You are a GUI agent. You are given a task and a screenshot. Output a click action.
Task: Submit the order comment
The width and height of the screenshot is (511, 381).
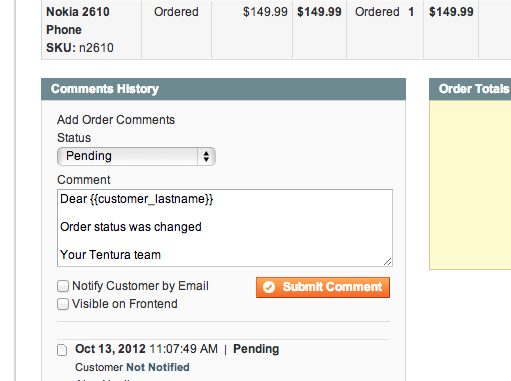coord(323,287)
